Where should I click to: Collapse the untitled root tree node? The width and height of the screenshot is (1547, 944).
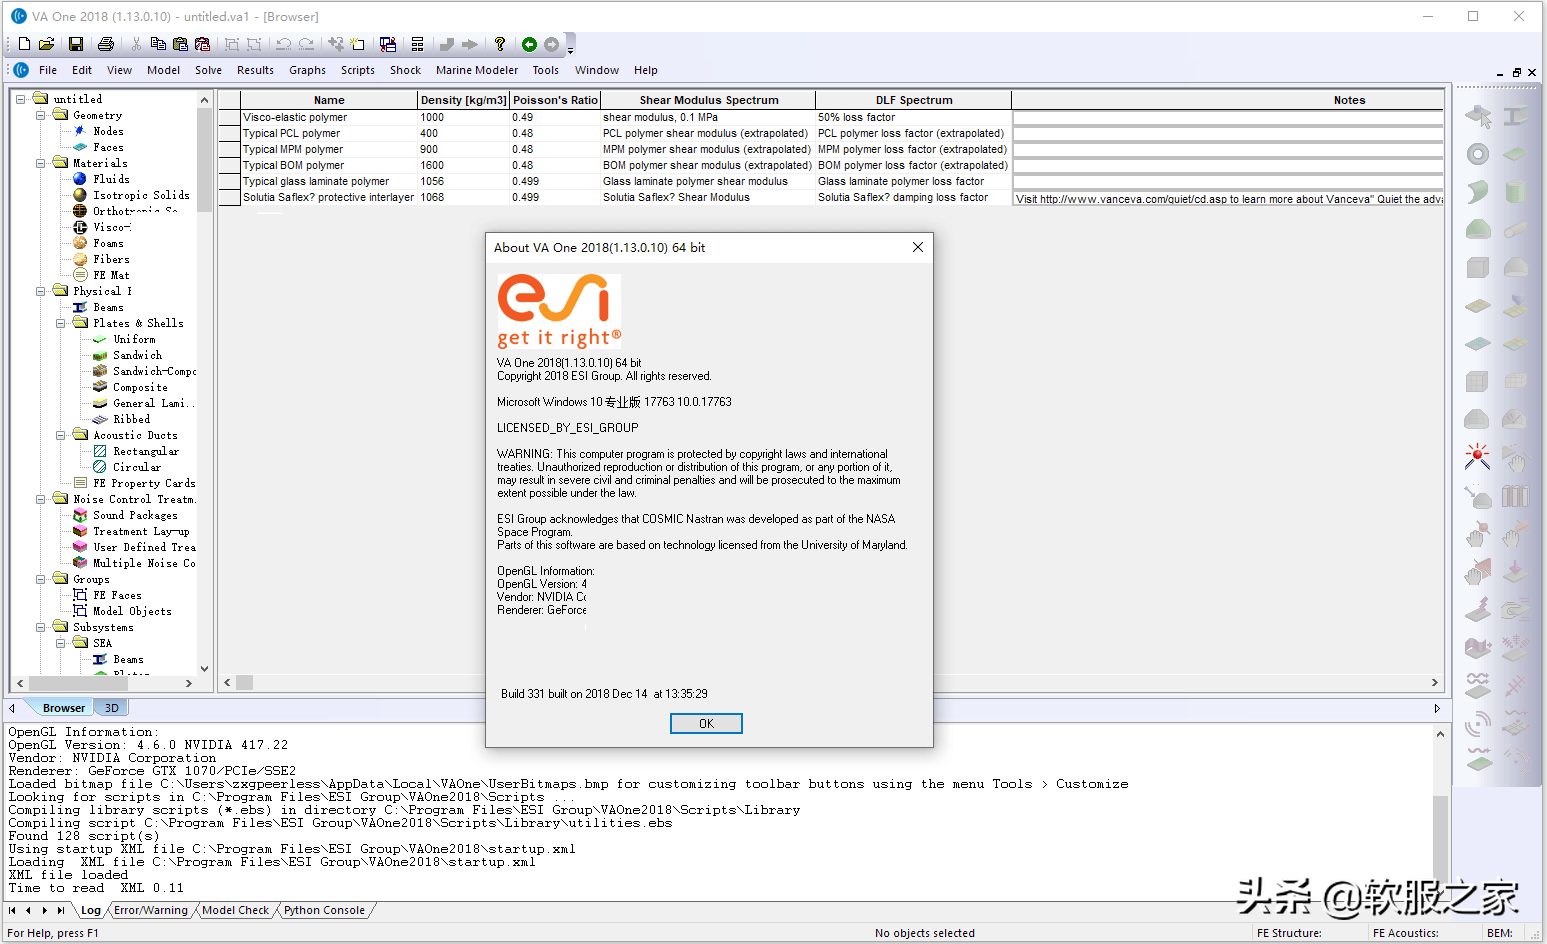(20, 99)
